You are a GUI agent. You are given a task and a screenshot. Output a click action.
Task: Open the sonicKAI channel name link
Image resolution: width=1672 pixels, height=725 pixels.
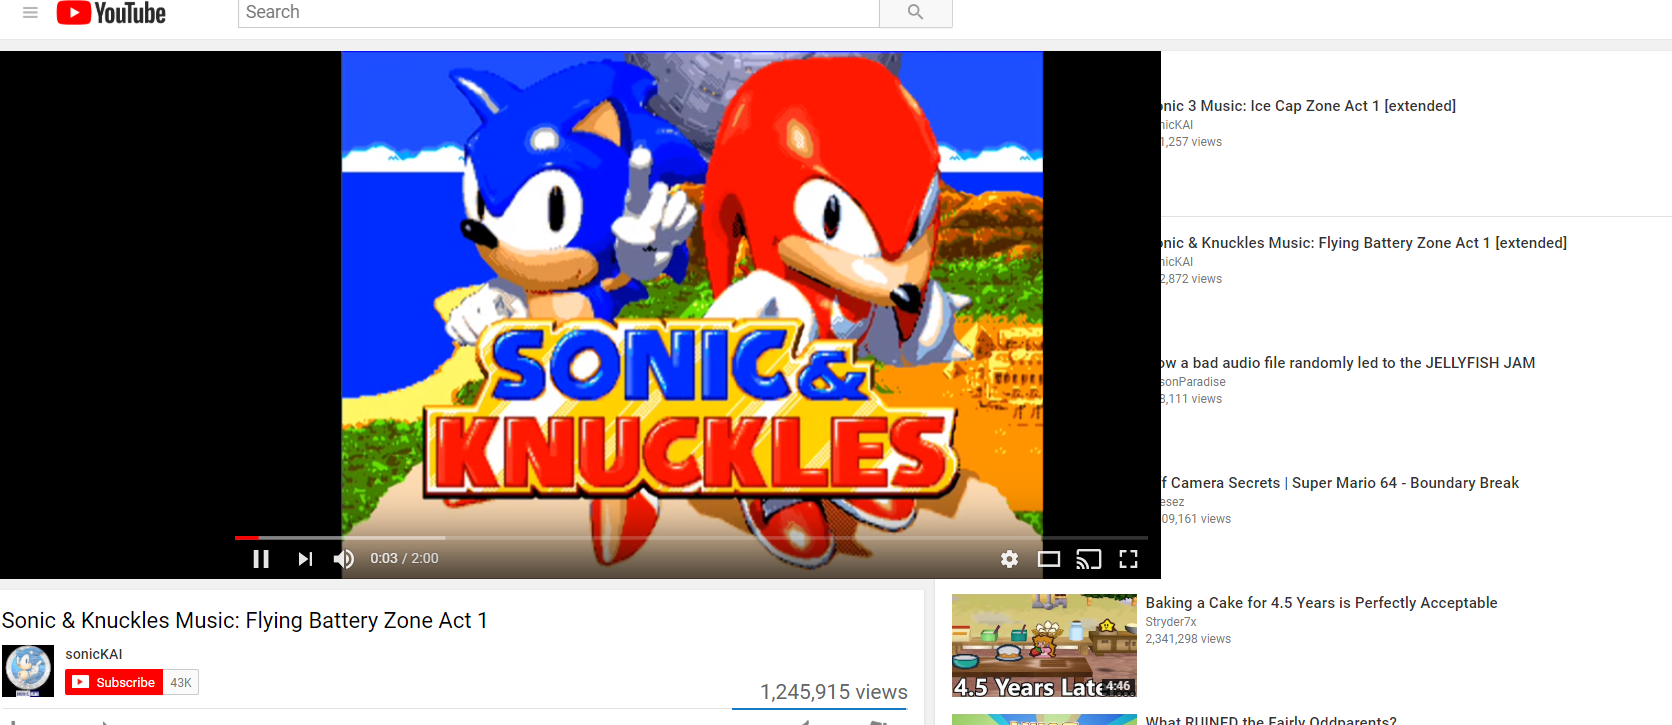tap(94, 654)
